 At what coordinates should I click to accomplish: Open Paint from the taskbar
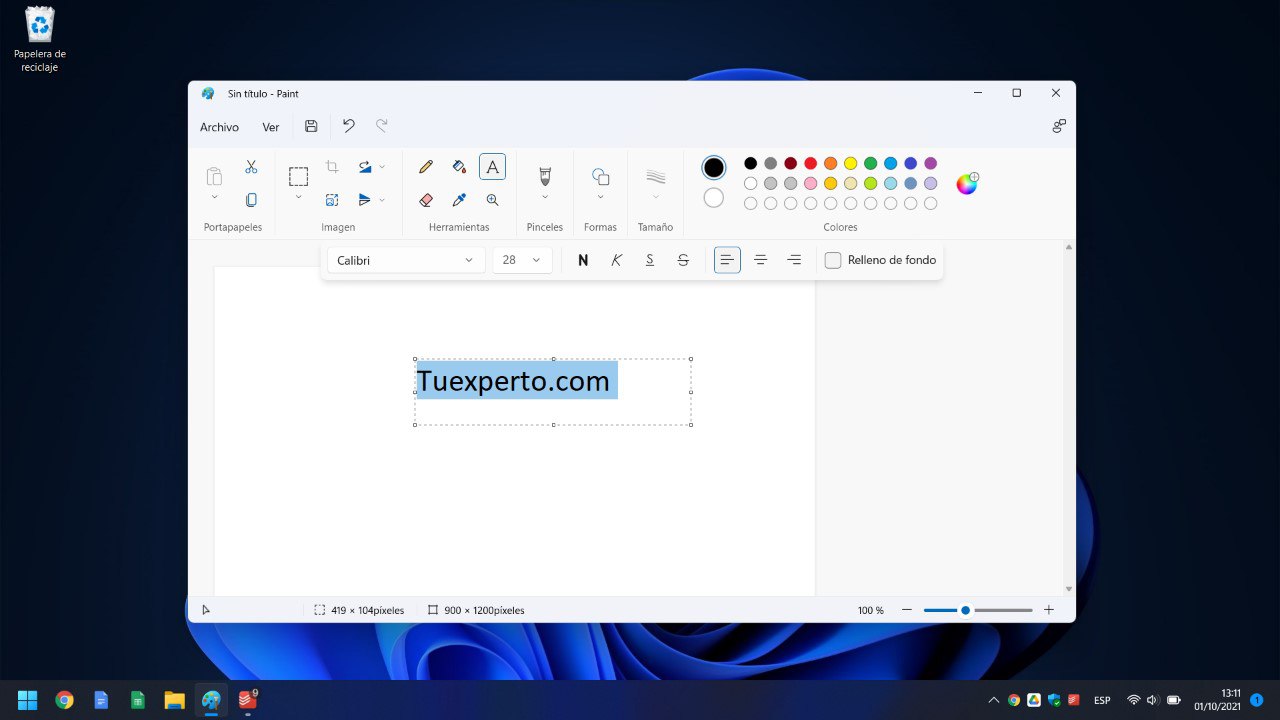pyautogui.click(x=210, y=699)
